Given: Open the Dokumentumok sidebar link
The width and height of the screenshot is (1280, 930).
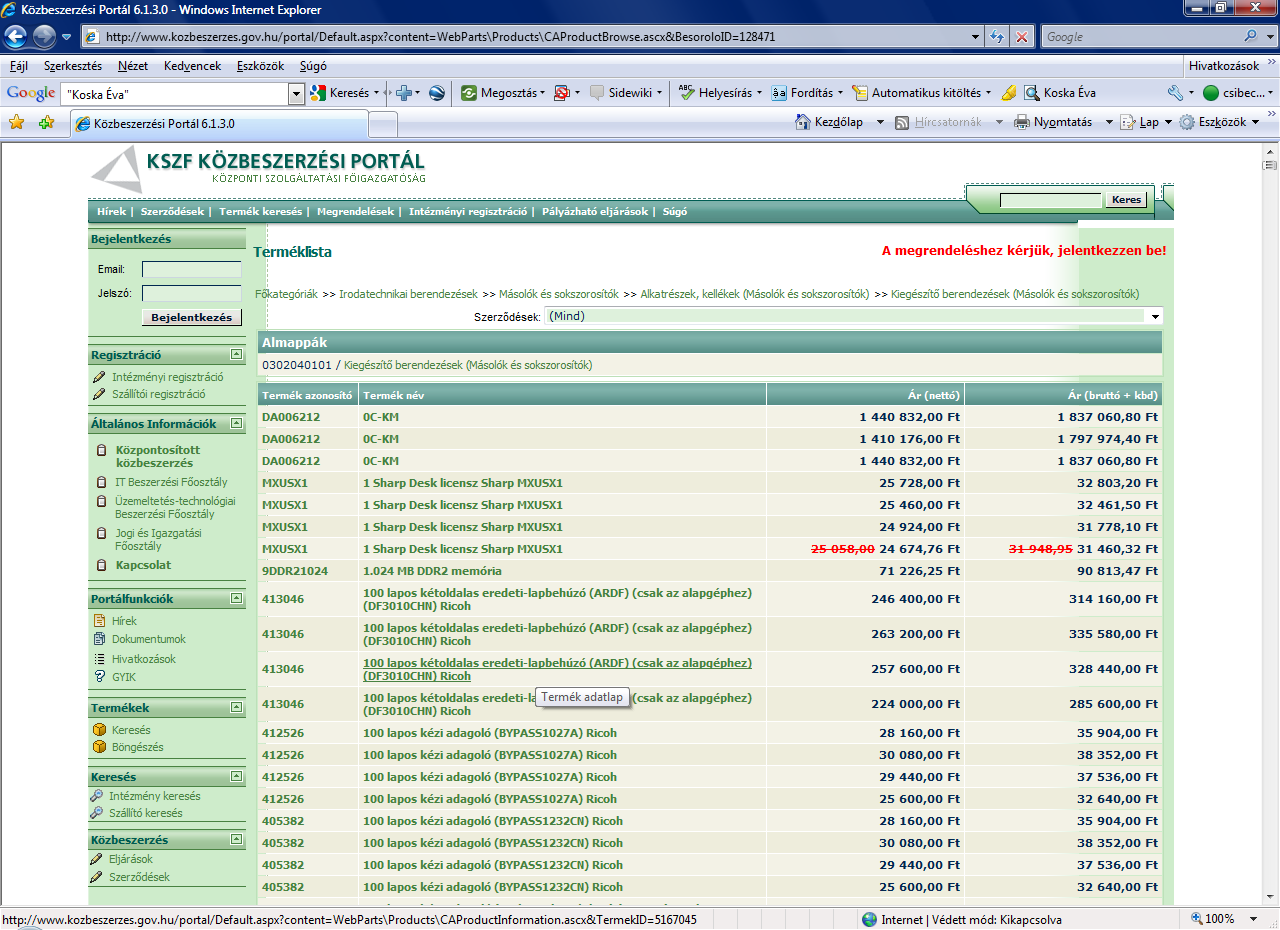Looking at the screenshot, I should pos(149,639).
